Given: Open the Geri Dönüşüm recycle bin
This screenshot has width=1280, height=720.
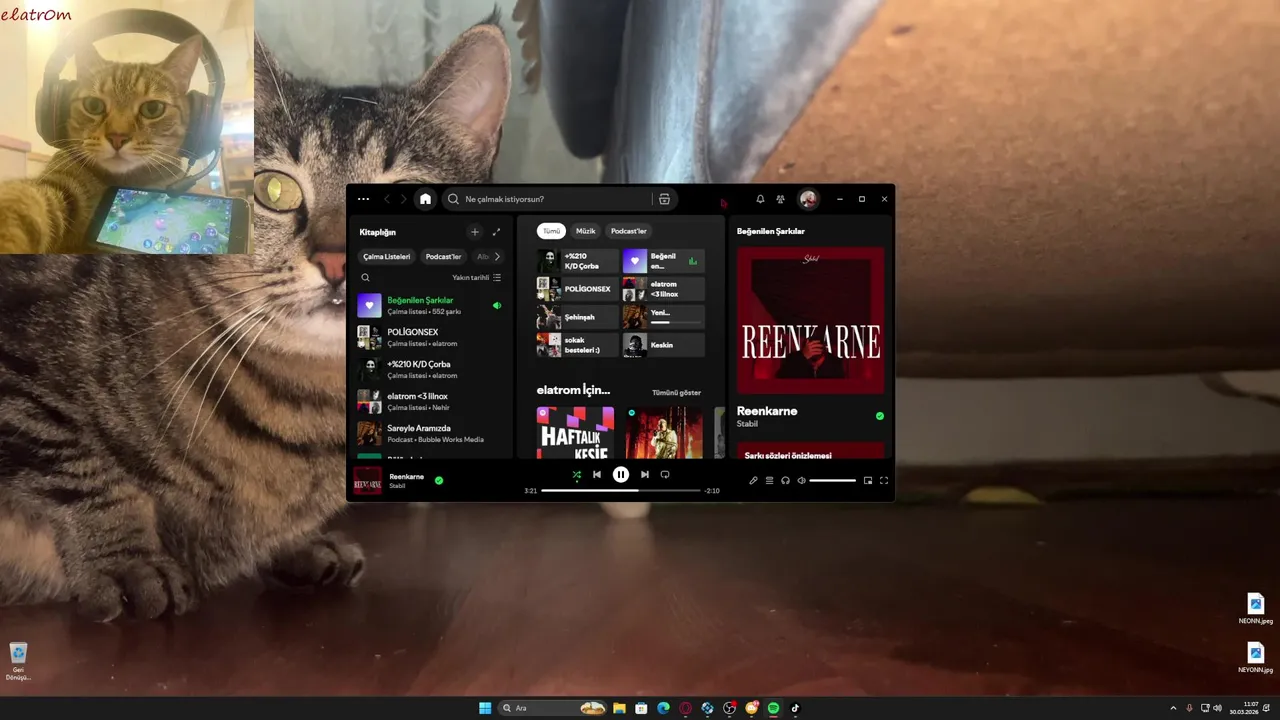Looking at the screenshot, I should 18,662.
